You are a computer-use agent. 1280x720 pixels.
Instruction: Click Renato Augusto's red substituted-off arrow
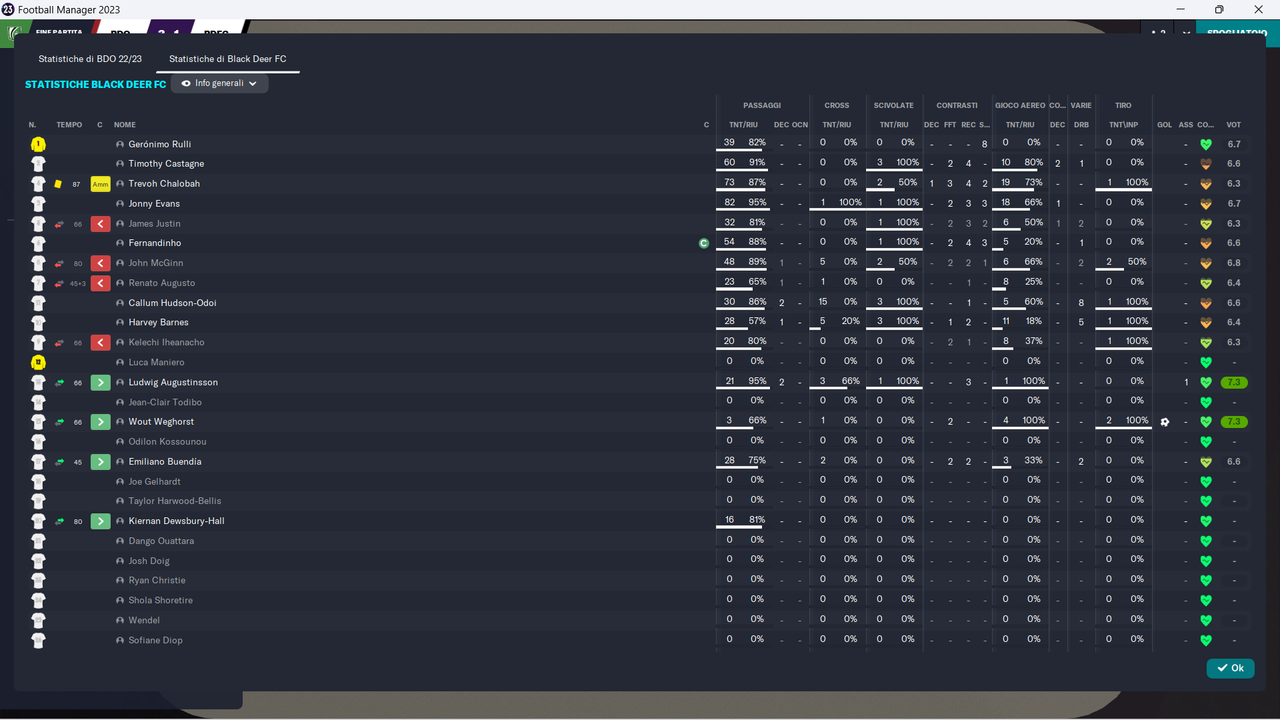click(x=100, y=283)
